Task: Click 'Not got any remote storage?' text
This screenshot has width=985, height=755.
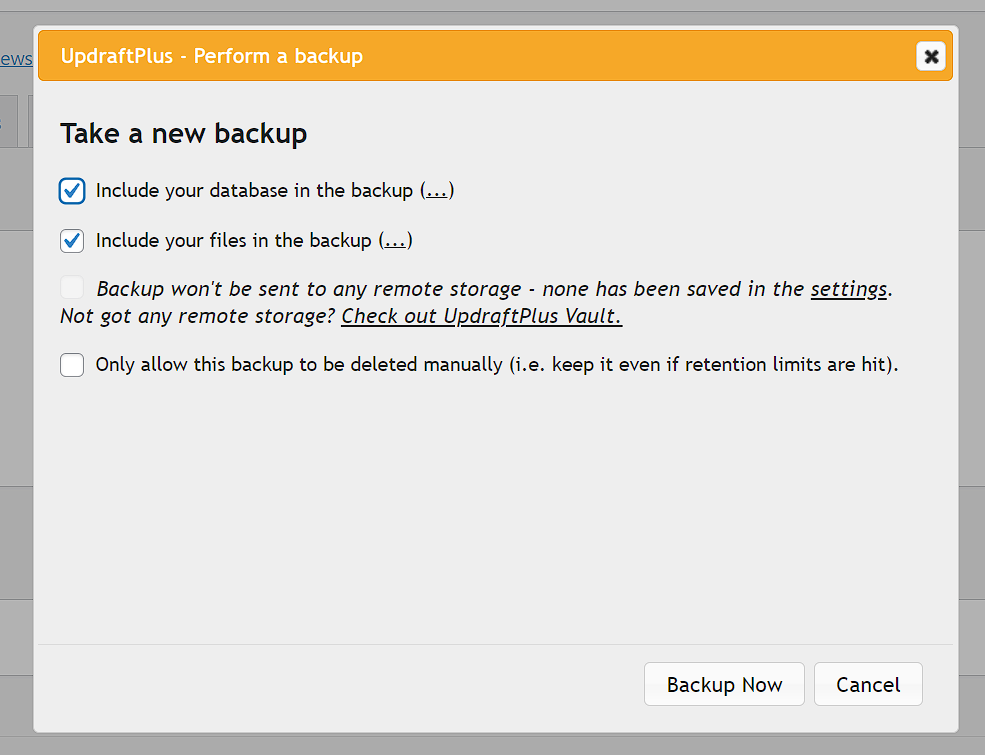Action: pos(198,317)
